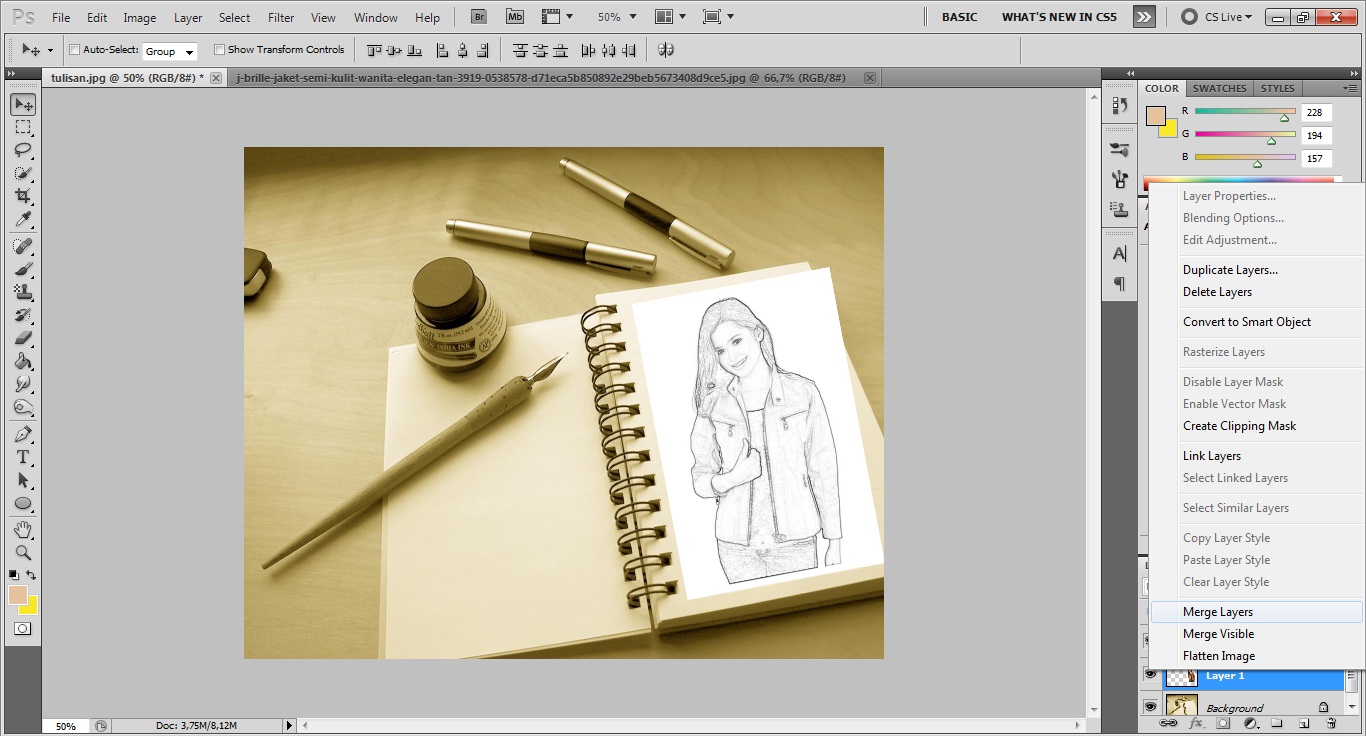Switch to the Swatches tab
1366x736 pixels.
(x=1219, y=88)
